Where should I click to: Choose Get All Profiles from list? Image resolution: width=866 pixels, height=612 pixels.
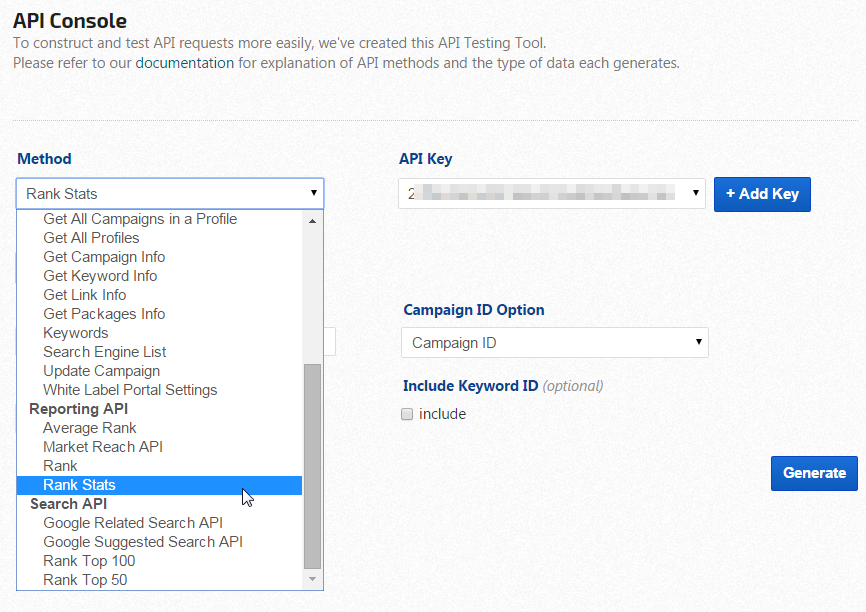coord(91,238)
